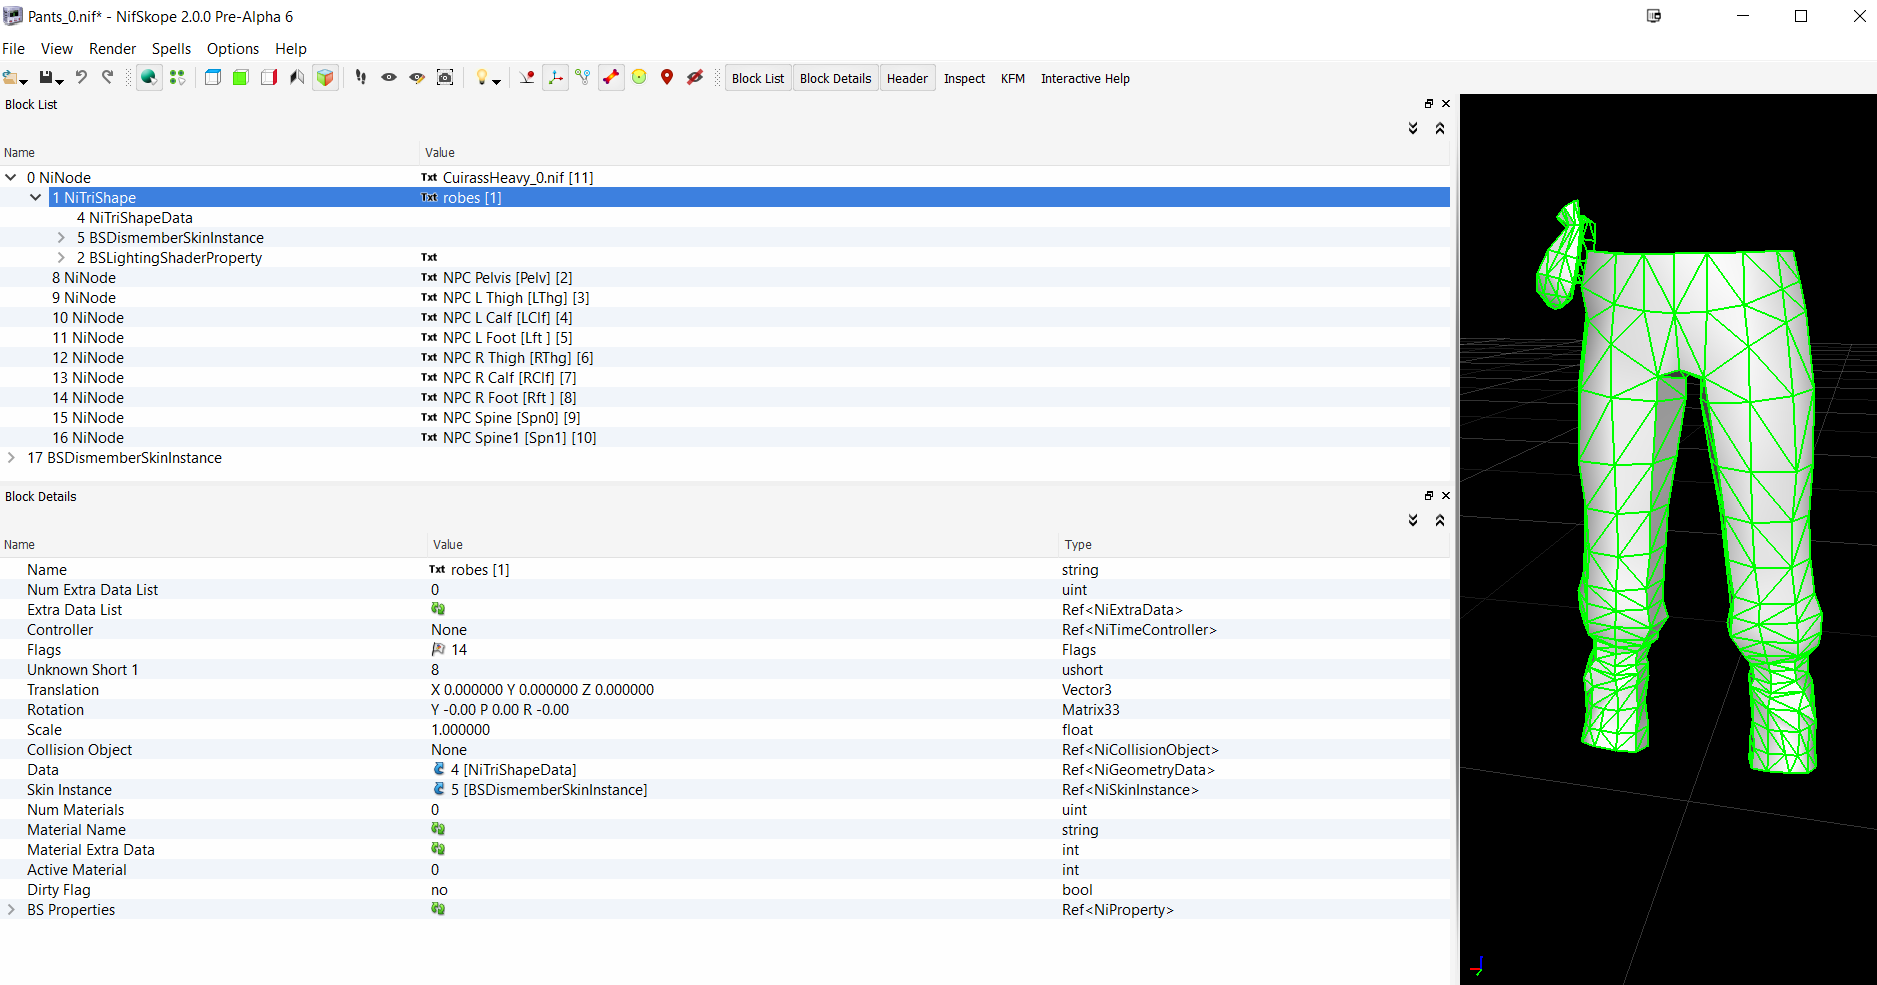Click the save user view eye-pencil icon
Screen dimensions: 1877x985
[x=417, y=78]
